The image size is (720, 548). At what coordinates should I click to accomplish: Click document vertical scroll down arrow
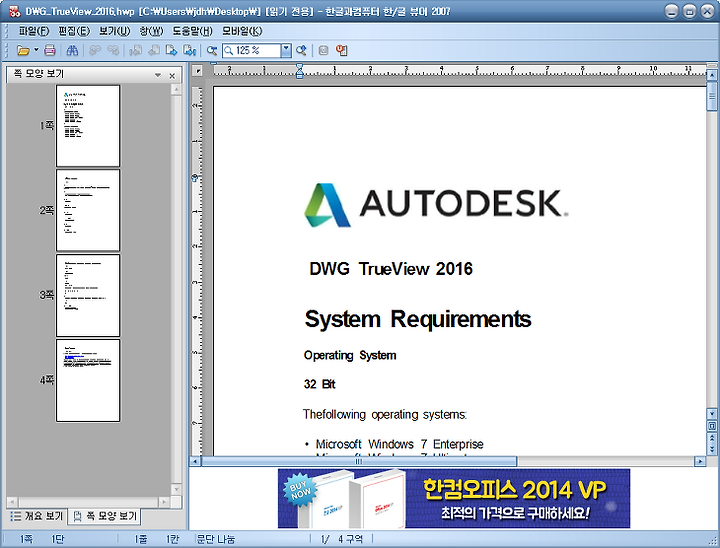point(712,413)
